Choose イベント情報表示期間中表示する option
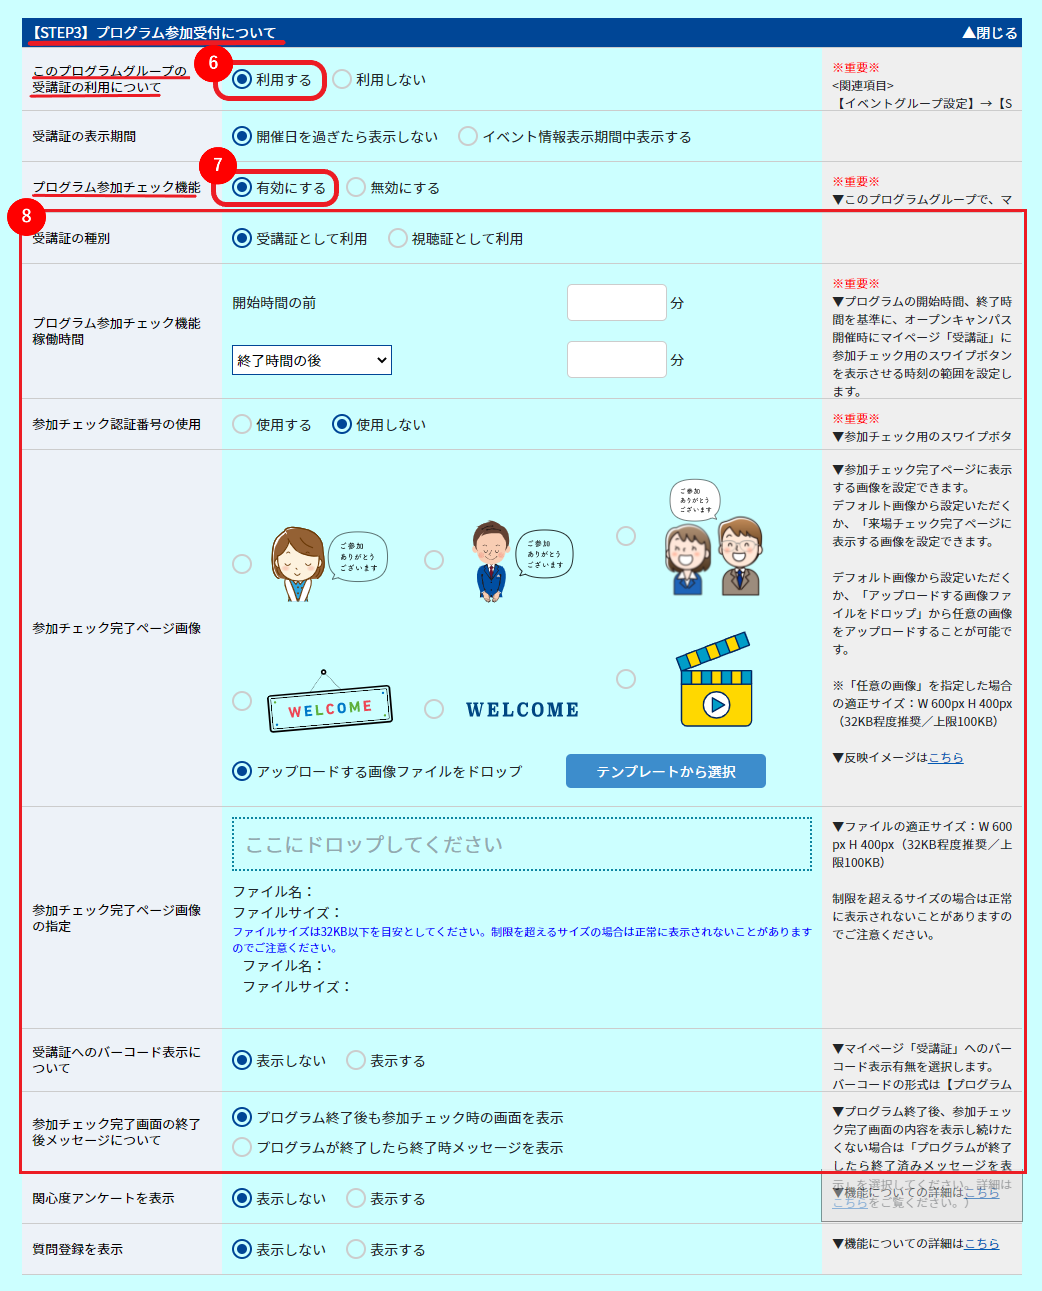The width and height of the screenshot is (1042, 1291). 468,136
